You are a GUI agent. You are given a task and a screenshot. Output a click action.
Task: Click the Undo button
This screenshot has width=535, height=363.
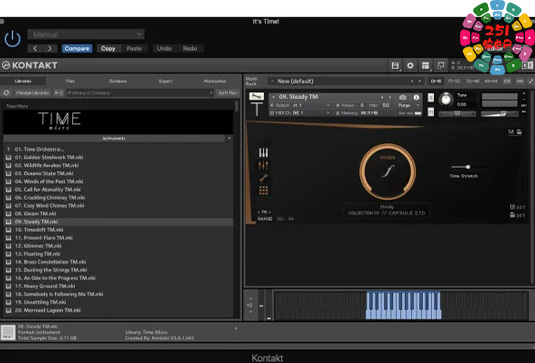164,48
